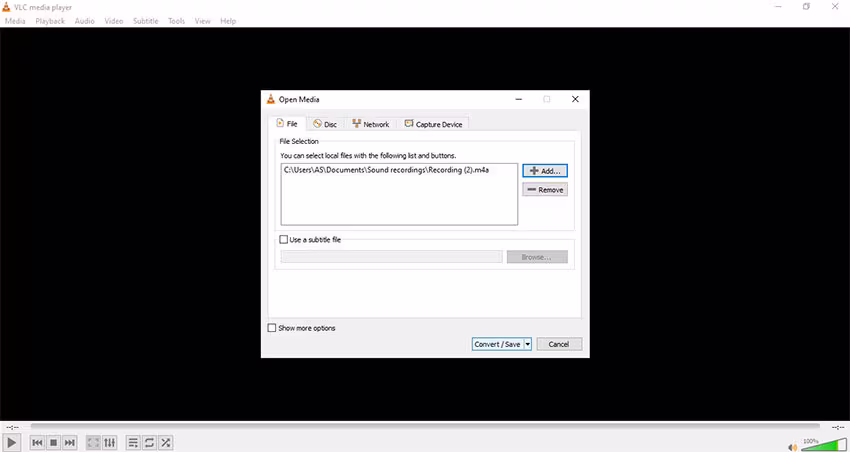Enable the Show more options checkbox
Image resolution: width=850 pixels, height=452 pixels.
(272, 328)
